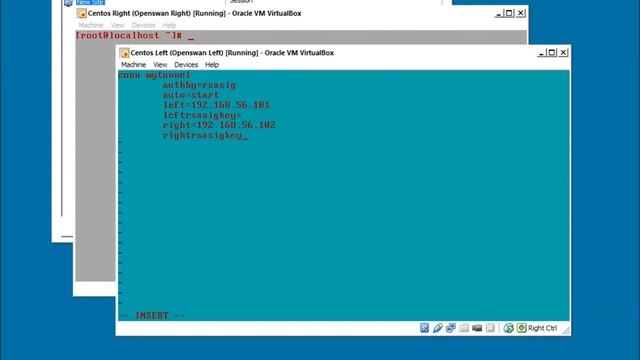Screen dimensions: 640x360
Task: Click the black display status bar icon
Action: click(477, 328)
